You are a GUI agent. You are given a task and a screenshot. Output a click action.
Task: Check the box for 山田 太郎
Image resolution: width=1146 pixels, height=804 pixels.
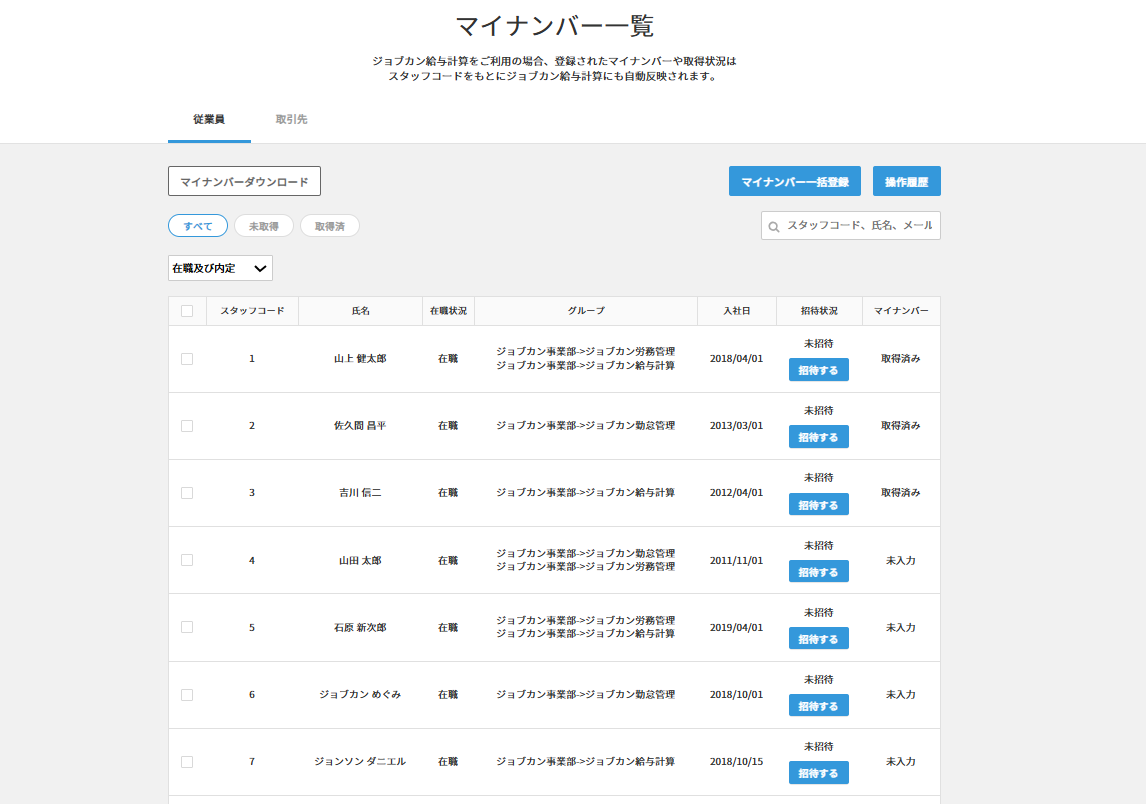click(x=187, y=561)
